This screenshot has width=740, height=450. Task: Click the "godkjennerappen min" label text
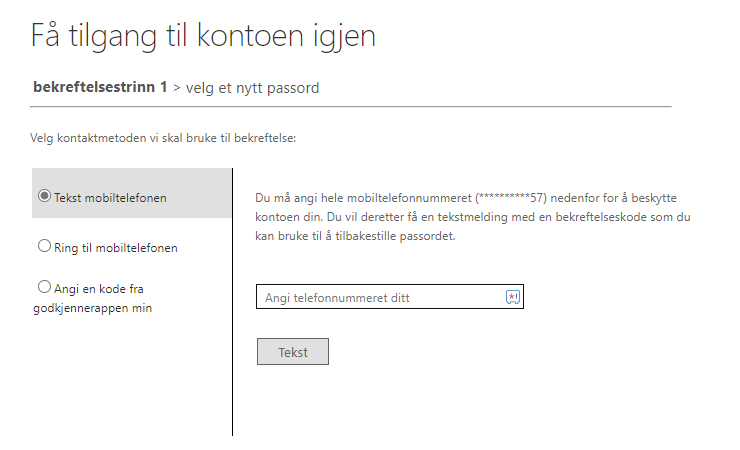click(92, 308)
